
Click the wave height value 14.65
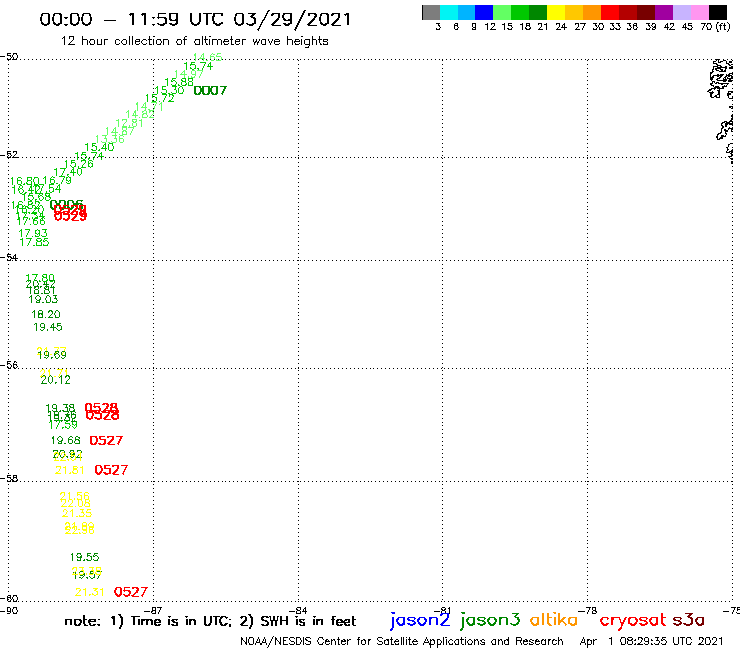point(208,57)
